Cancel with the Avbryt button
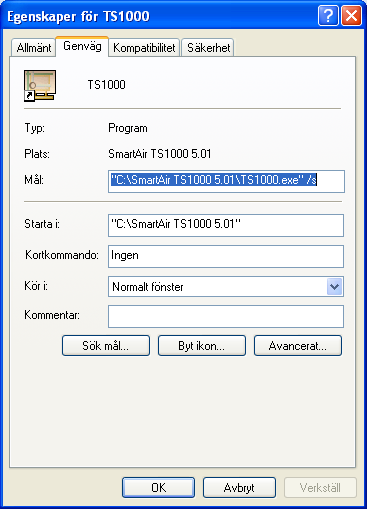Viewport: 367px width, 509px height. coord(239,488)
